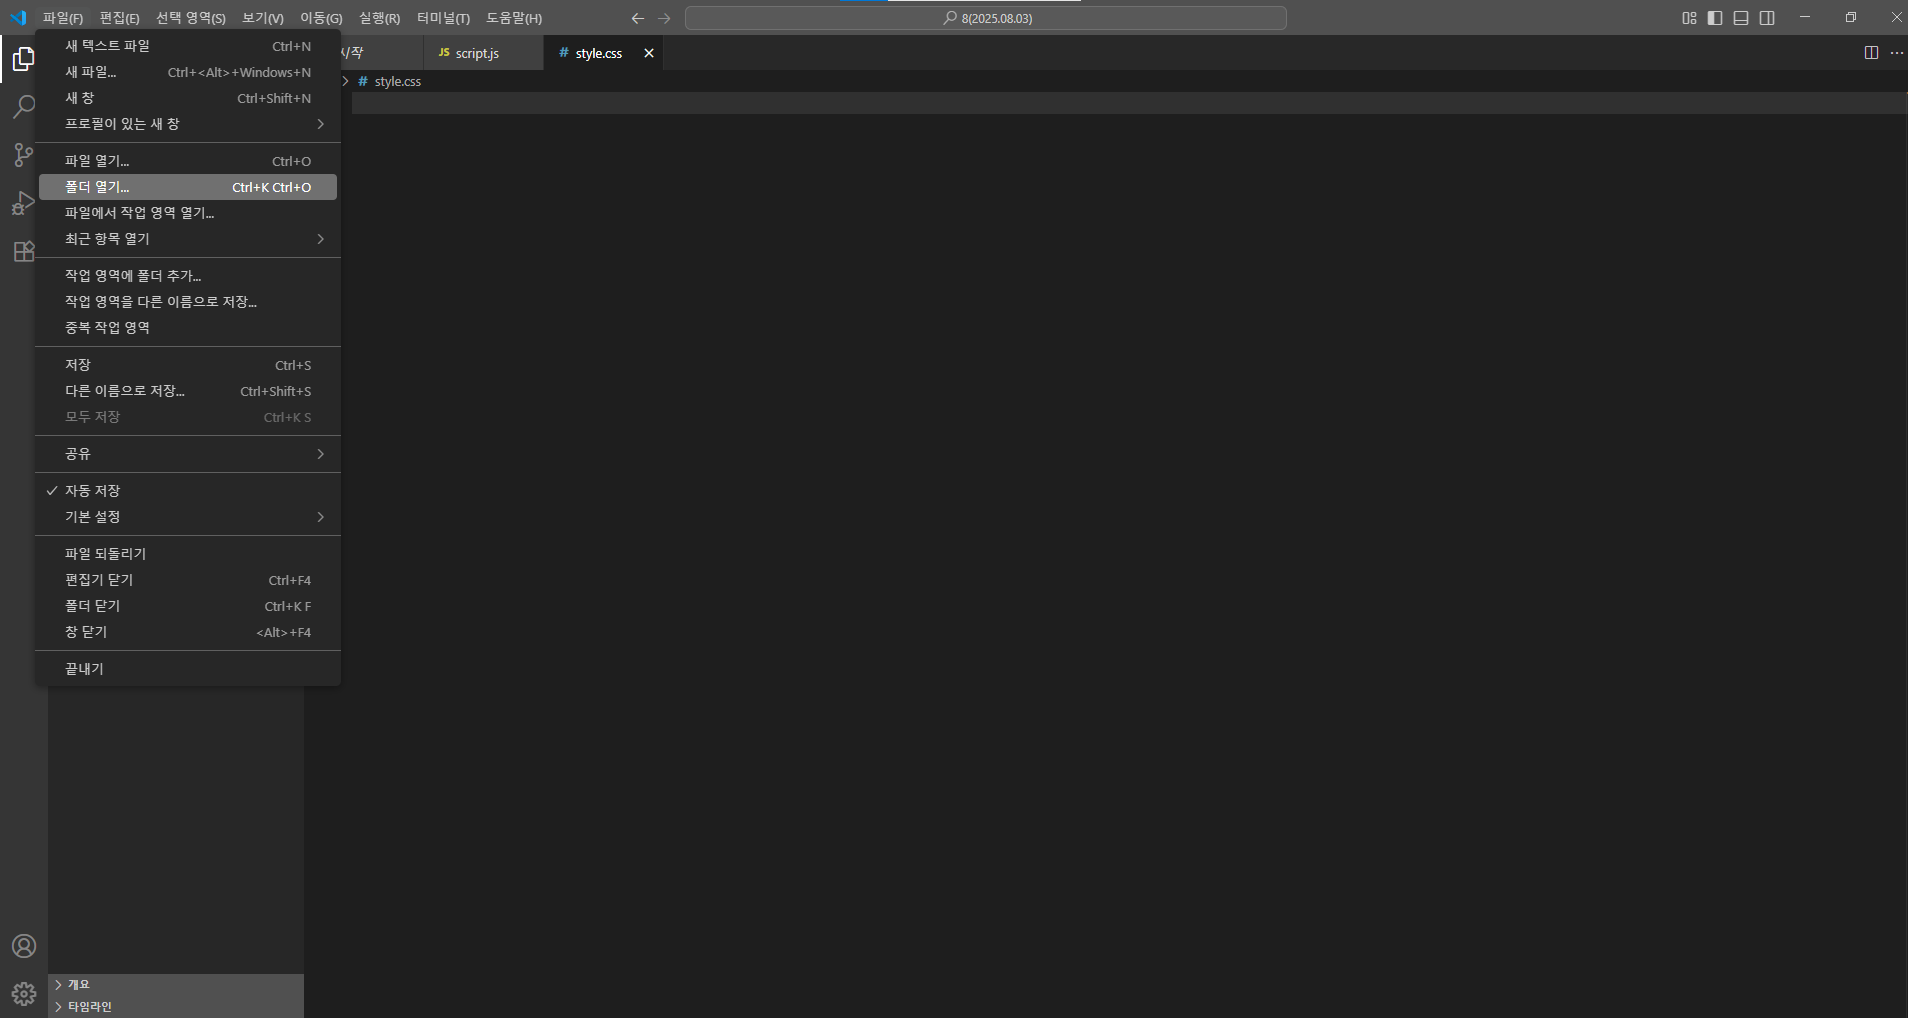Toggle the secondary side bar
The height and width of the screenshot is (1018, 1908).
[x=1767, y=18]
